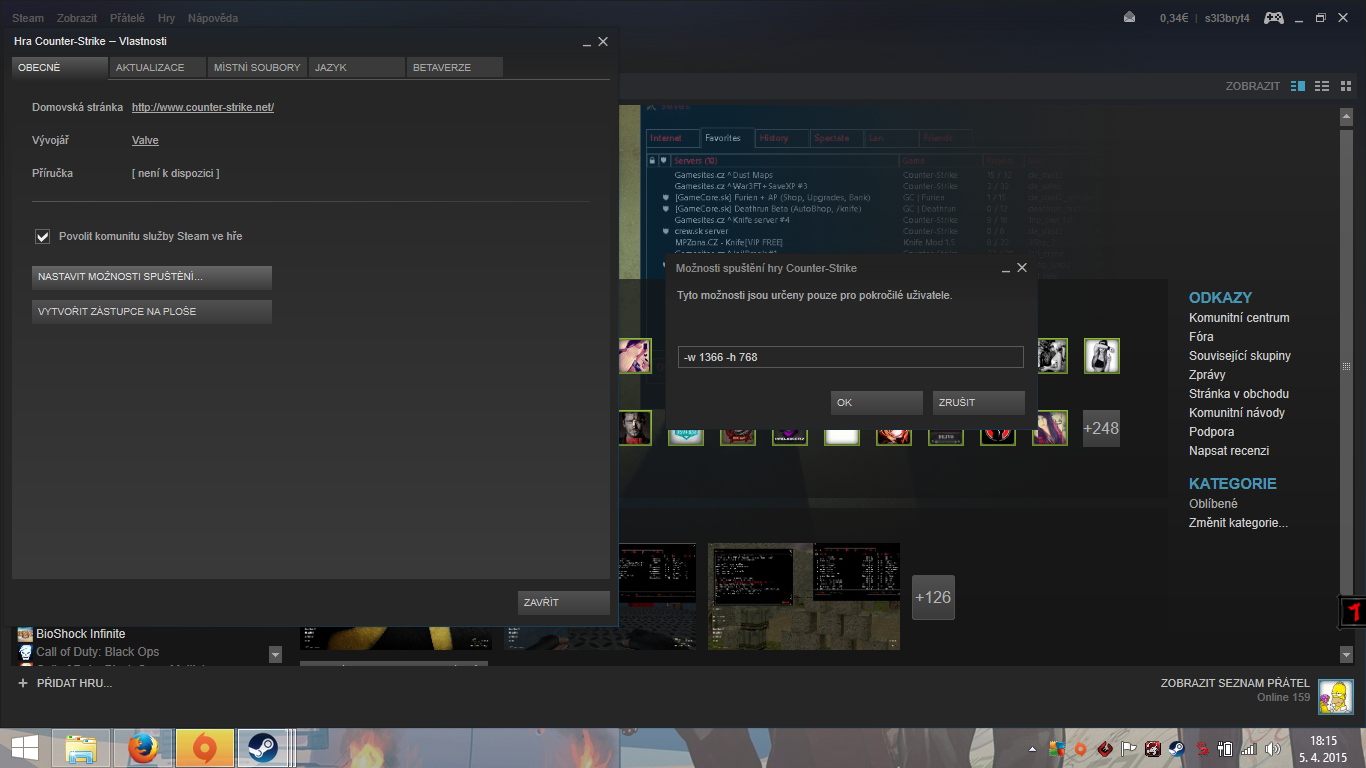Select the BETAVERZE tab

pyautogui.click(x=454, y=67)
